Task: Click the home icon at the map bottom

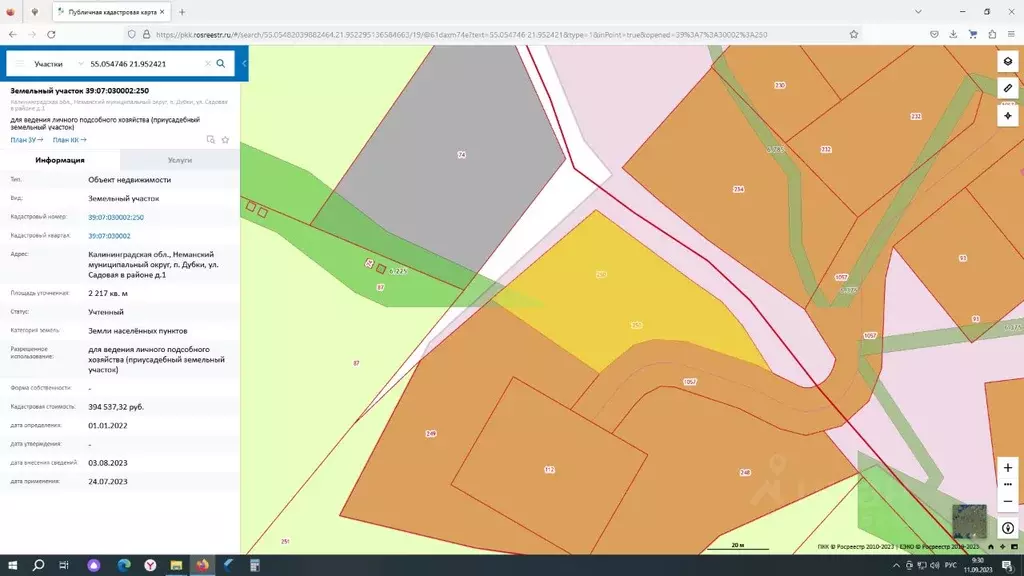Action: 991,547
